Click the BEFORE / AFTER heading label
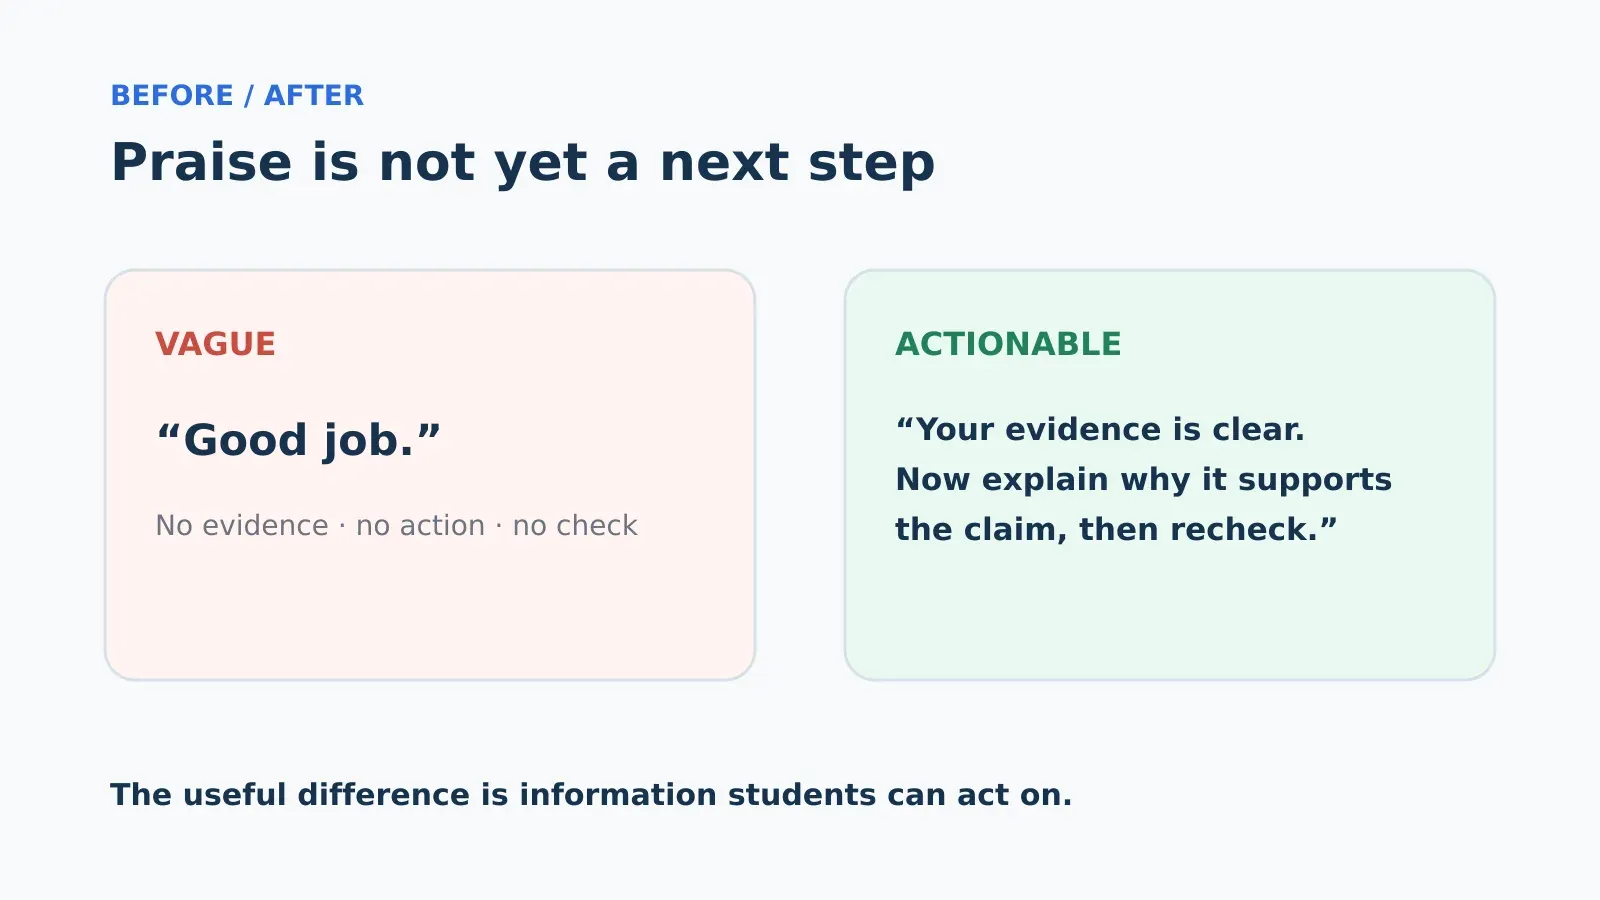 click(x=237, y=95)
